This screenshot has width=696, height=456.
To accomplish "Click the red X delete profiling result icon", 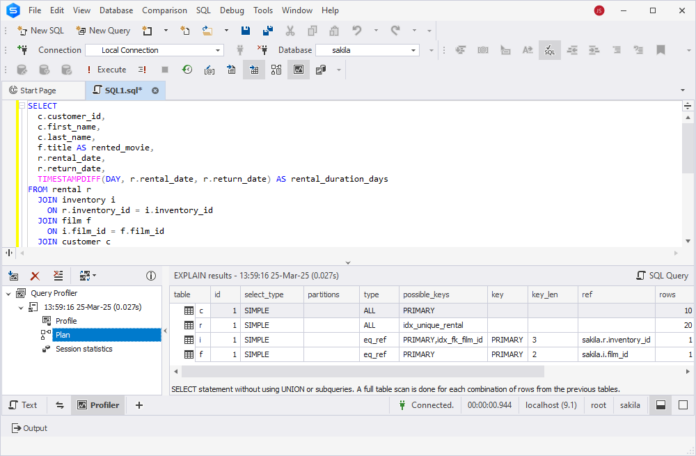I will (x=35, y=276).
